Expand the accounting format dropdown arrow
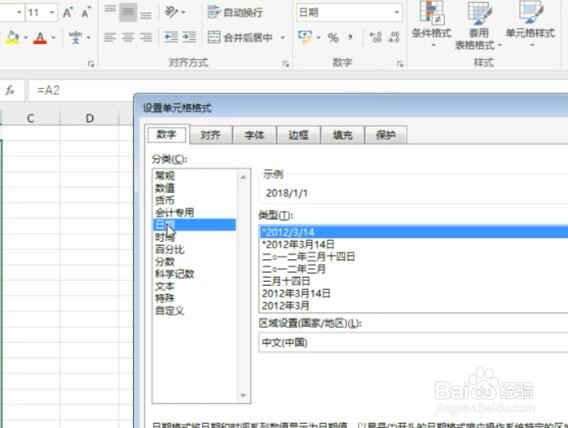Screen dimensions: 568x428 click(318, 37)
